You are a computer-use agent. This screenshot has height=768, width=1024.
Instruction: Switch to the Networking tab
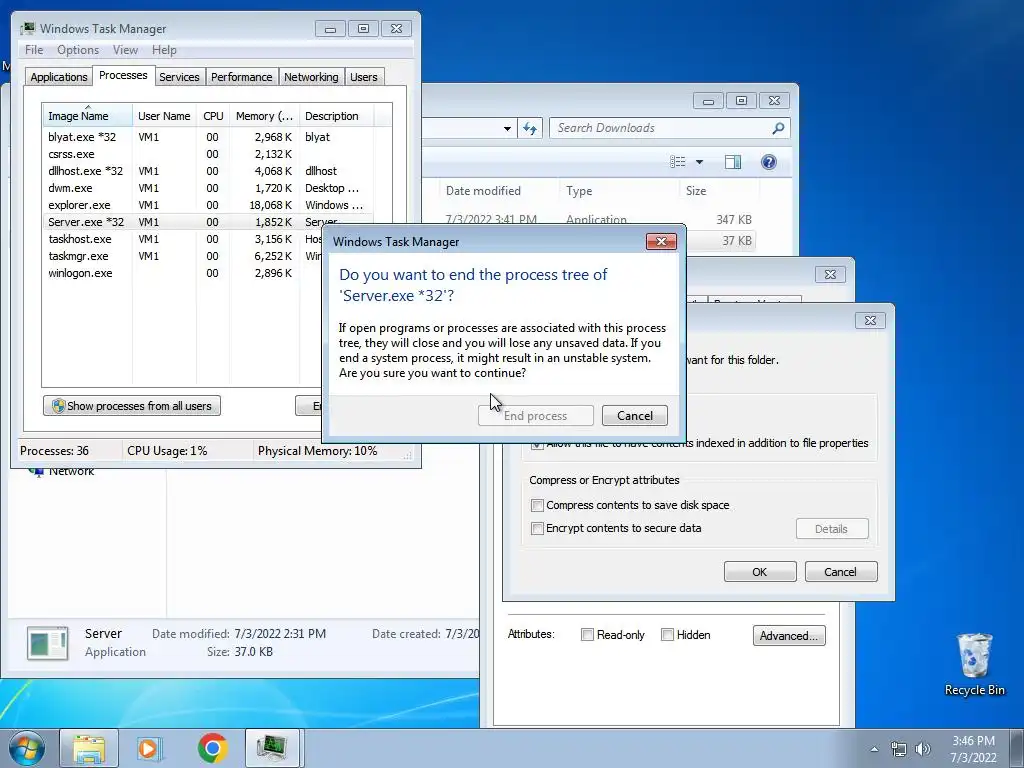(x=311, y=77)
